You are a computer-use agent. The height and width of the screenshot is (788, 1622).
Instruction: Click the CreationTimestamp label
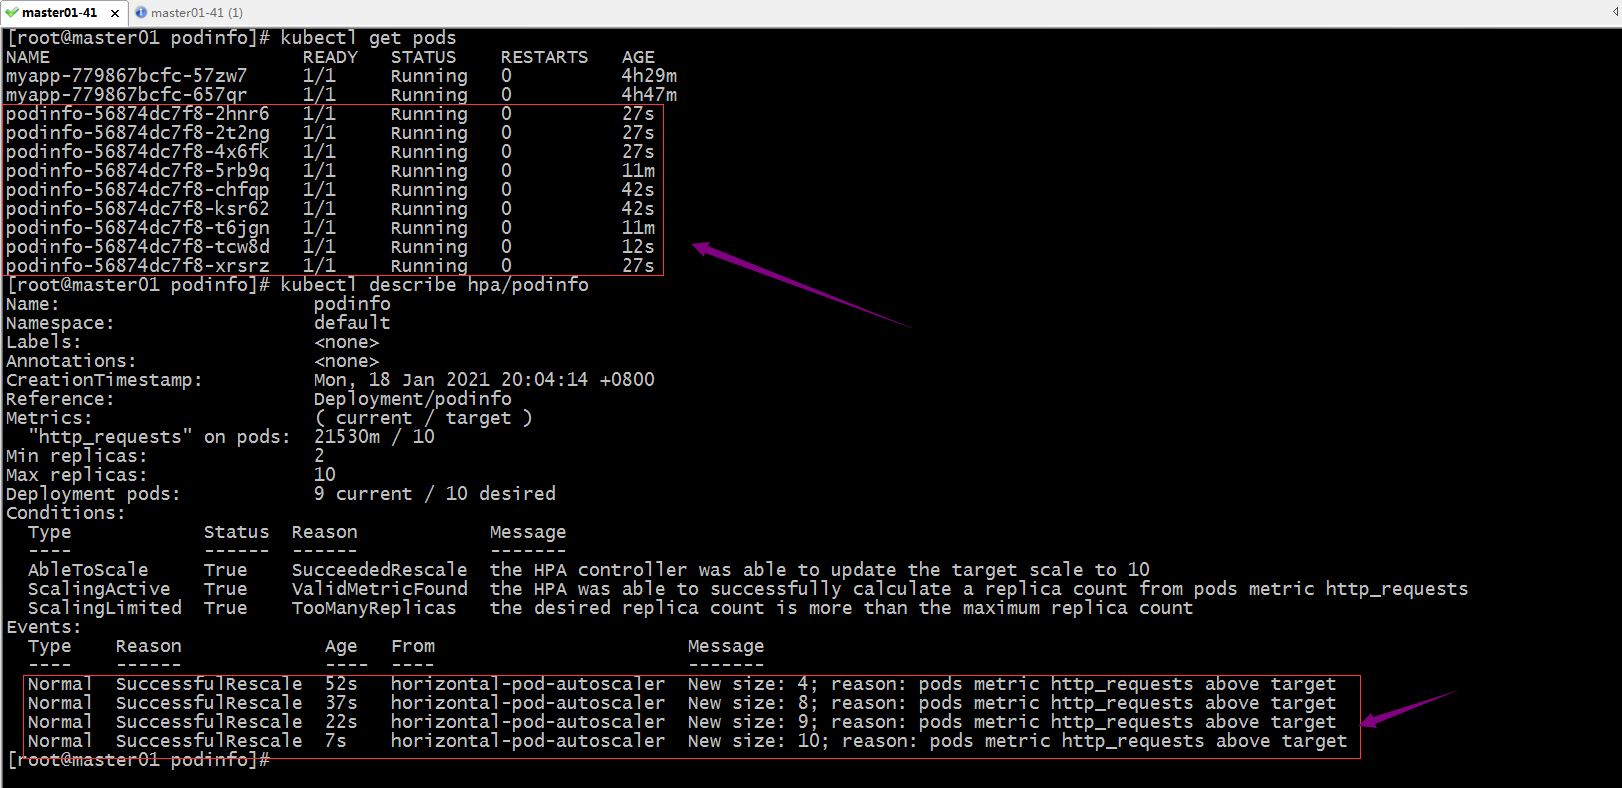(104, 380)
